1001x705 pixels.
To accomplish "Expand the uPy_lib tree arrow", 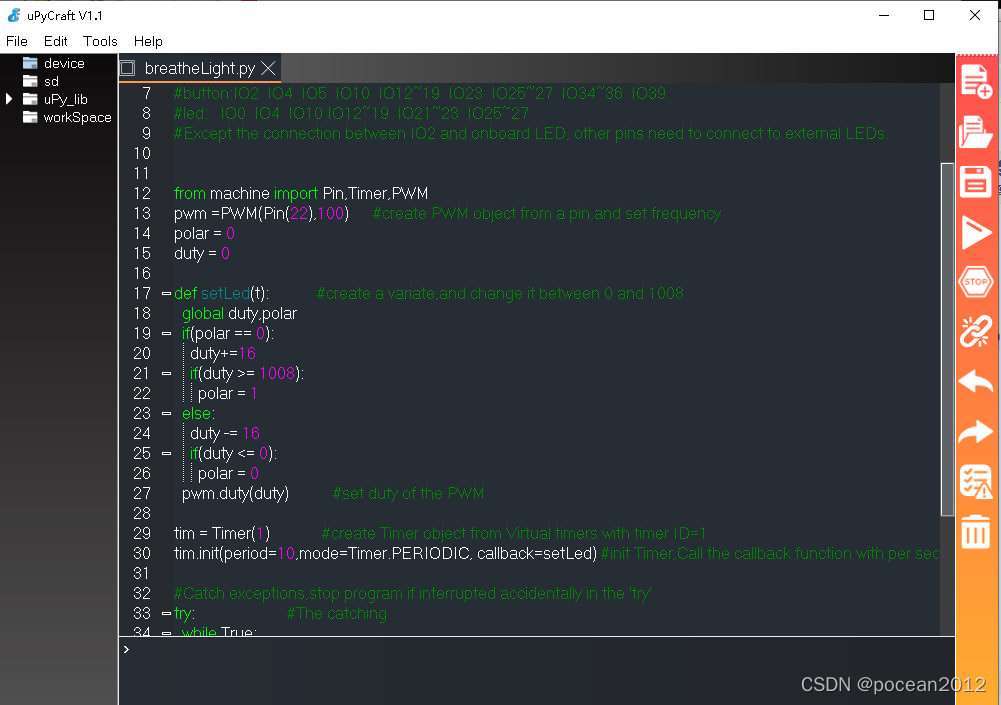I will pyautogui.click(x=9, y=99).
